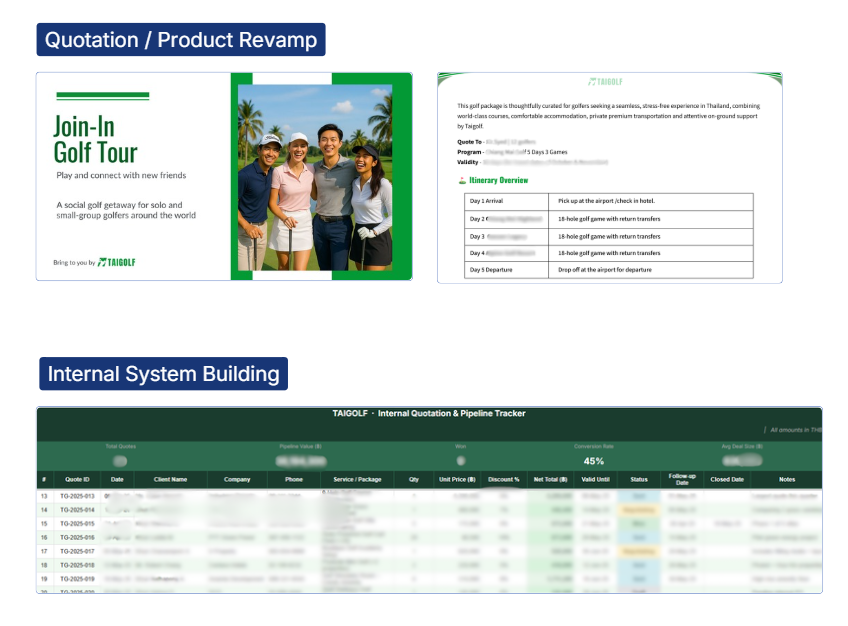Click the 'A social golf getaway' description
The height and width of the screenshot is (626, 848).
coord(126,210)
